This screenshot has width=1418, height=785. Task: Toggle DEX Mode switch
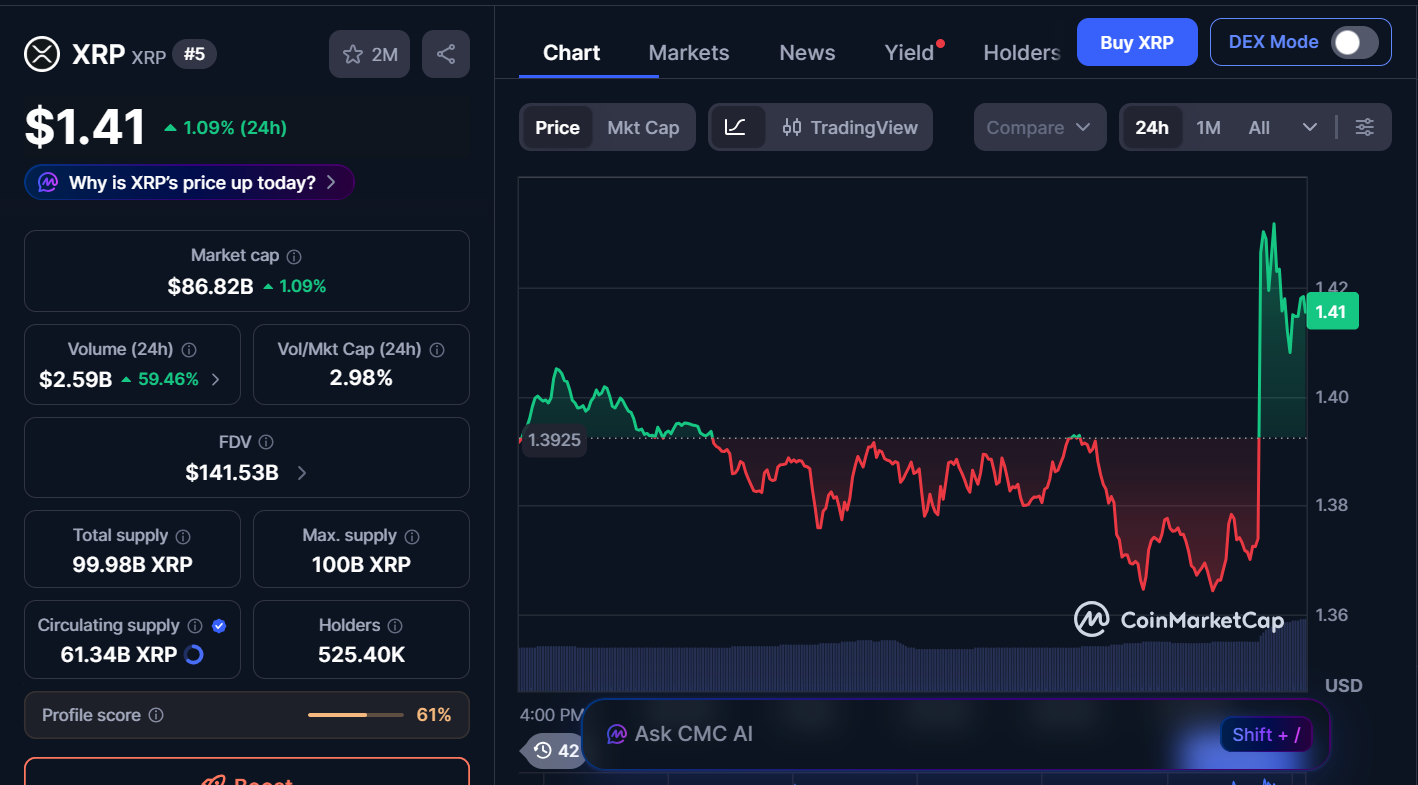click(x=1355, y=42)
